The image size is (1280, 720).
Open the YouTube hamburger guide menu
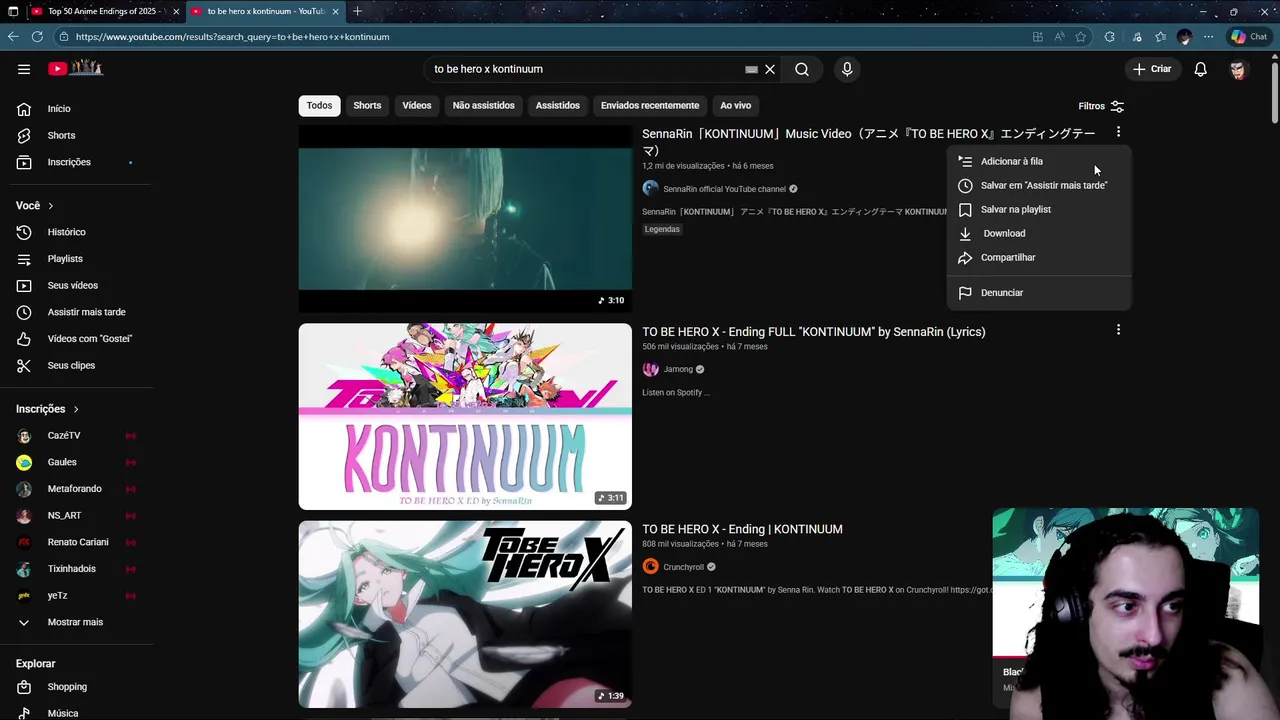[x=24, y=69]
